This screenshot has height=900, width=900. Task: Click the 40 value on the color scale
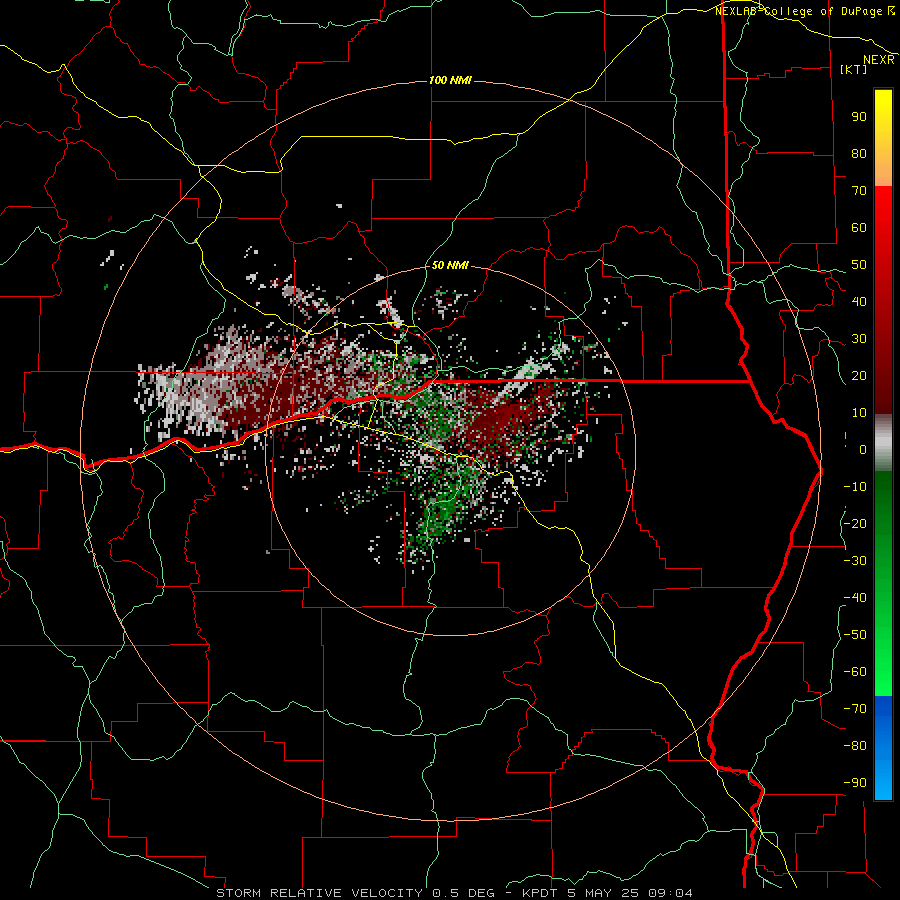point(859,301)
